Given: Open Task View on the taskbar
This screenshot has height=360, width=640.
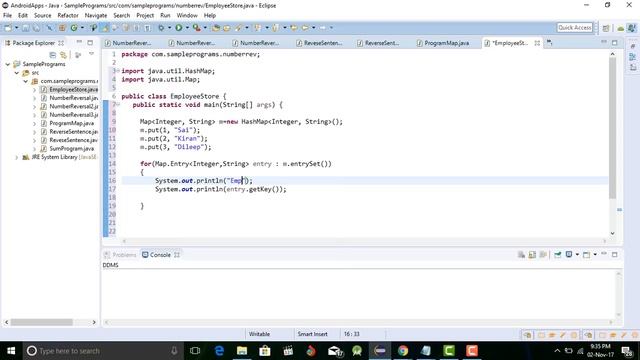Looking at the screenshot, I should [x=195, y=351].
